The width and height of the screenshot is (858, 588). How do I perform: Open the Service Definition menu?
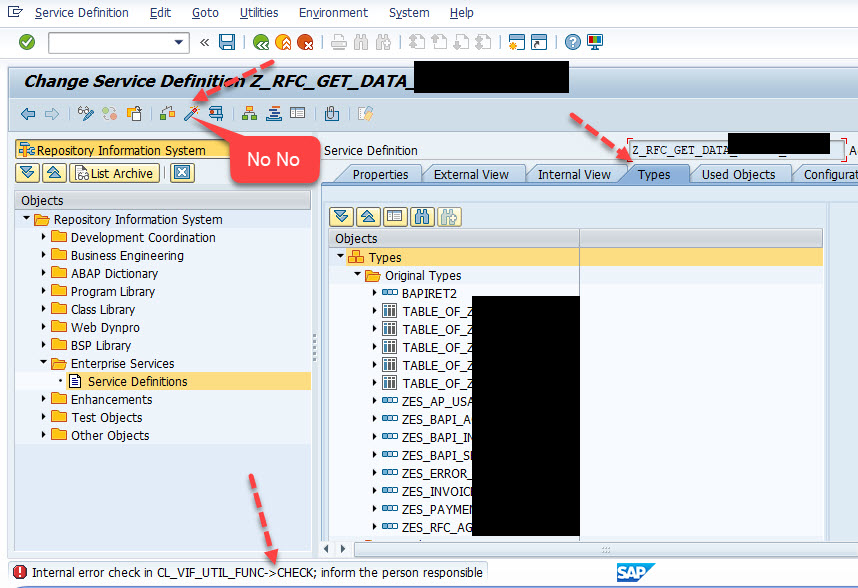tap(82, 13)
